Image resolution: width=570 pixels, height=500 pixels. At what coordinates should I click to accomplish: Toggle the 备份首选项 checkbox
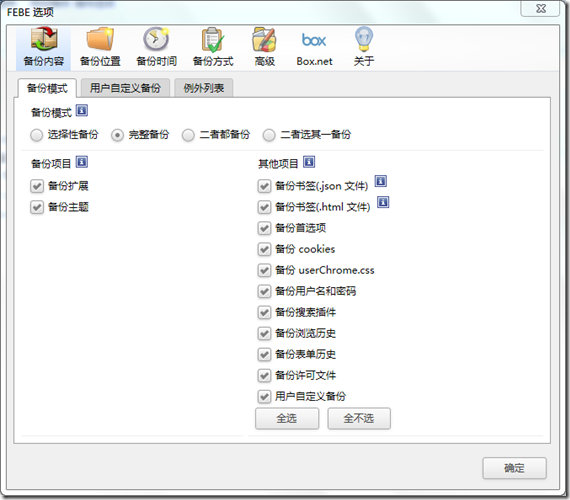[264, 229]
